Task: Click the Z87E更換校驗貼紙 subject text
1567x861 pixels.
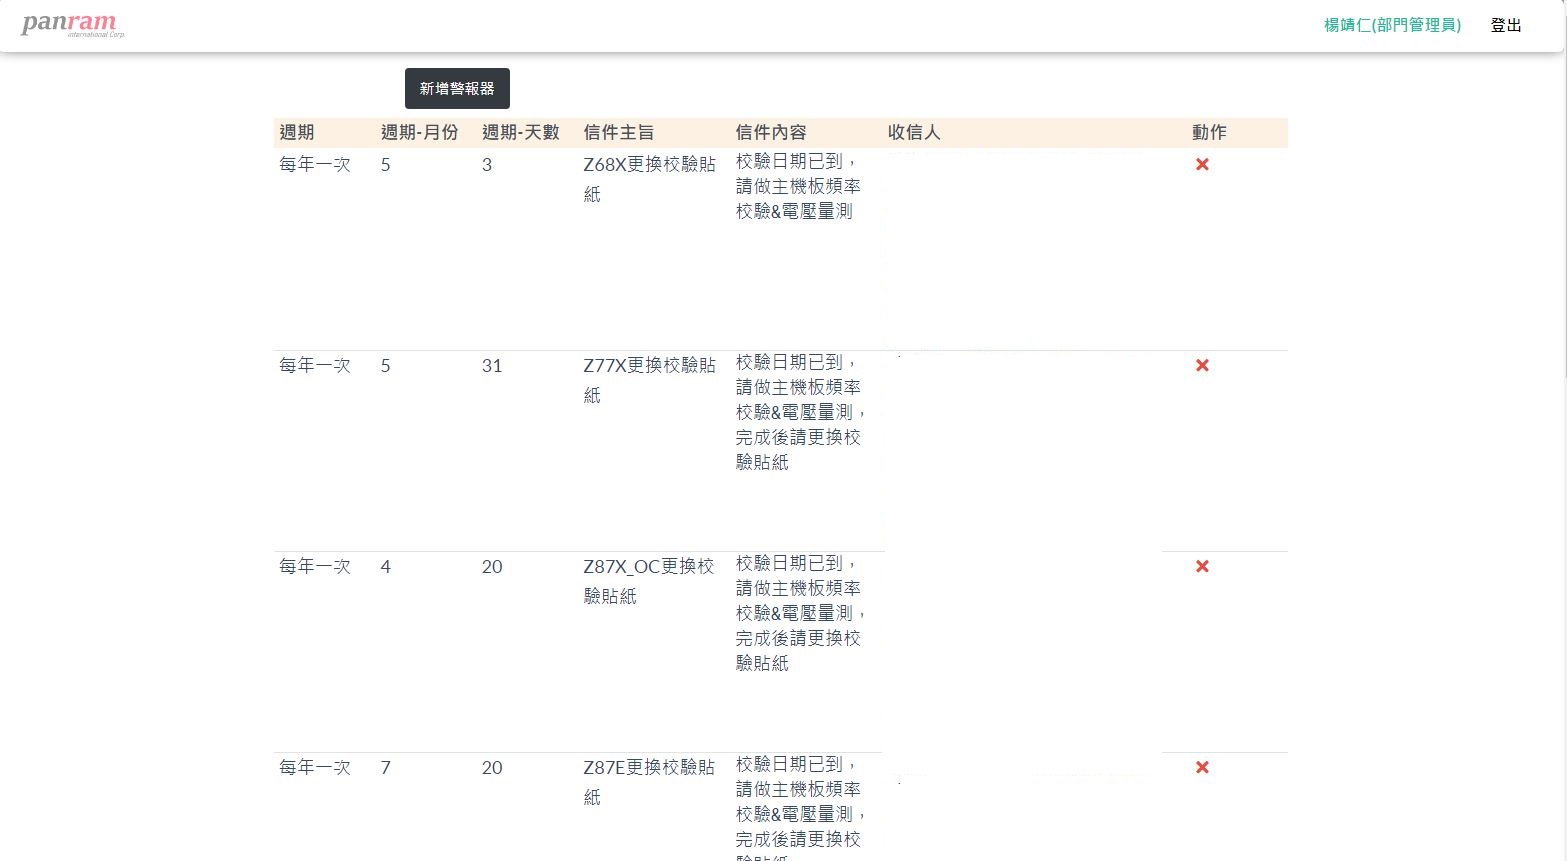Action: (648, 781)
